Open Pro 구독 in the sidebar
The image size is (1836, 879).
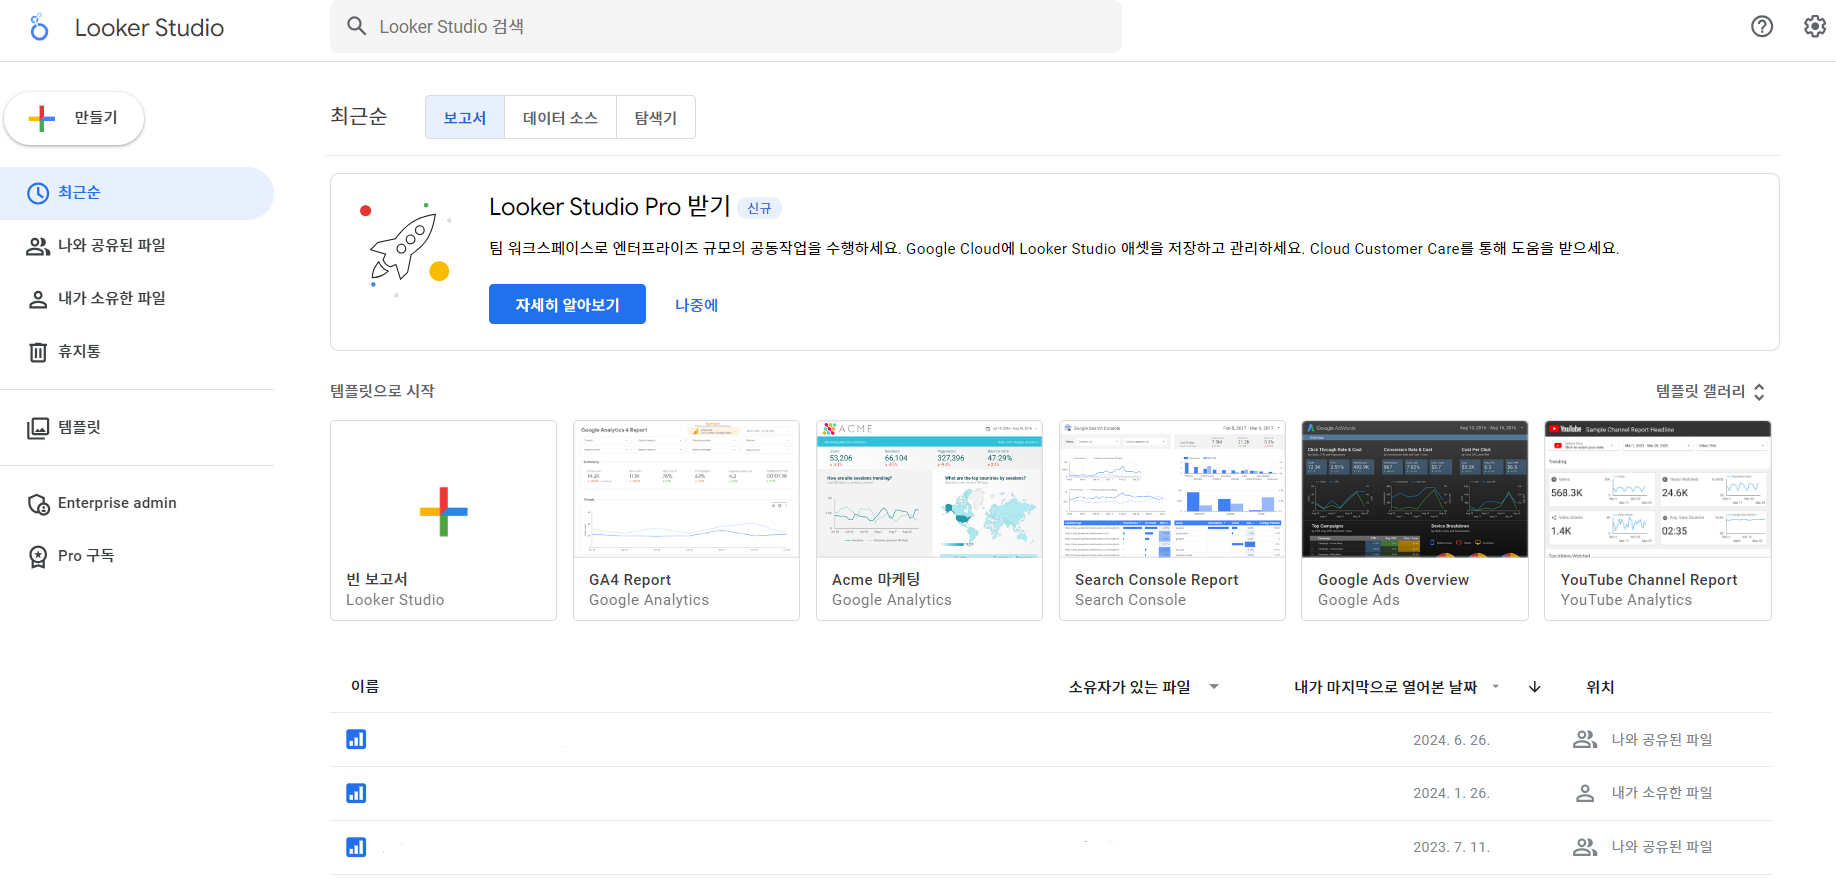click(x=137, y=557)
